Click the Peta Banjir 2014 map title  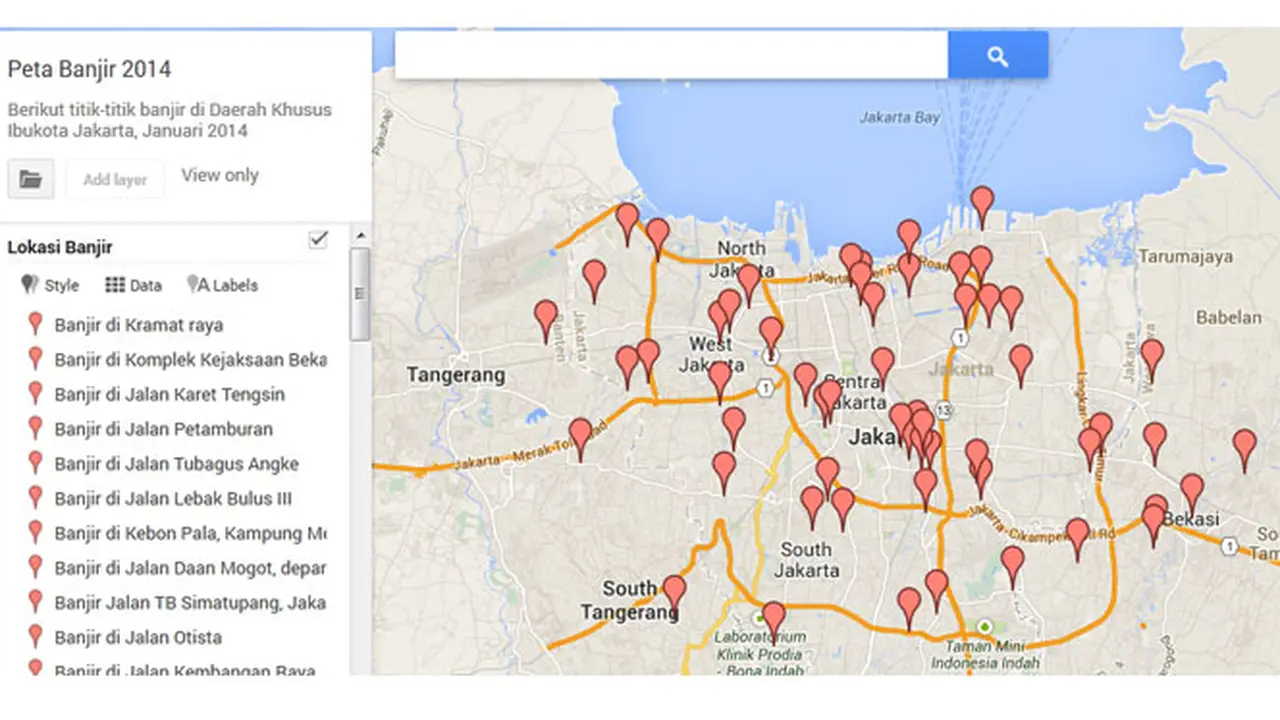[89, 69]
